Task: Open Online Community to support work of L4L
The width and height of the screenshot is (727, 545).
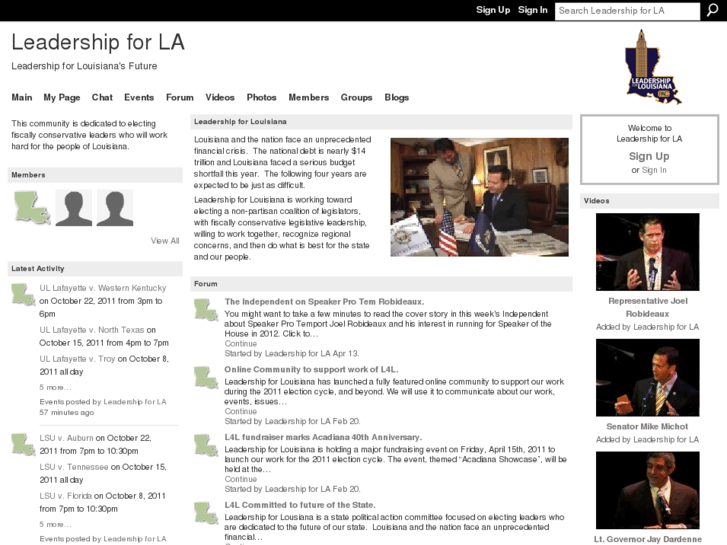Action: [311, 369]
